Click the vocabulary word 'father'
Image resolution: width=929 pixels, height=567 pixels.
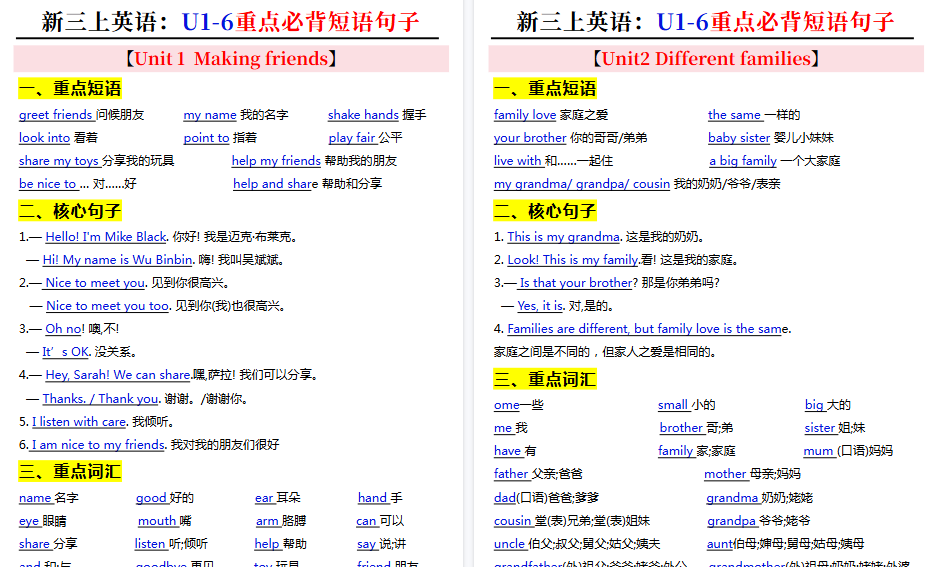coord(511,473)
